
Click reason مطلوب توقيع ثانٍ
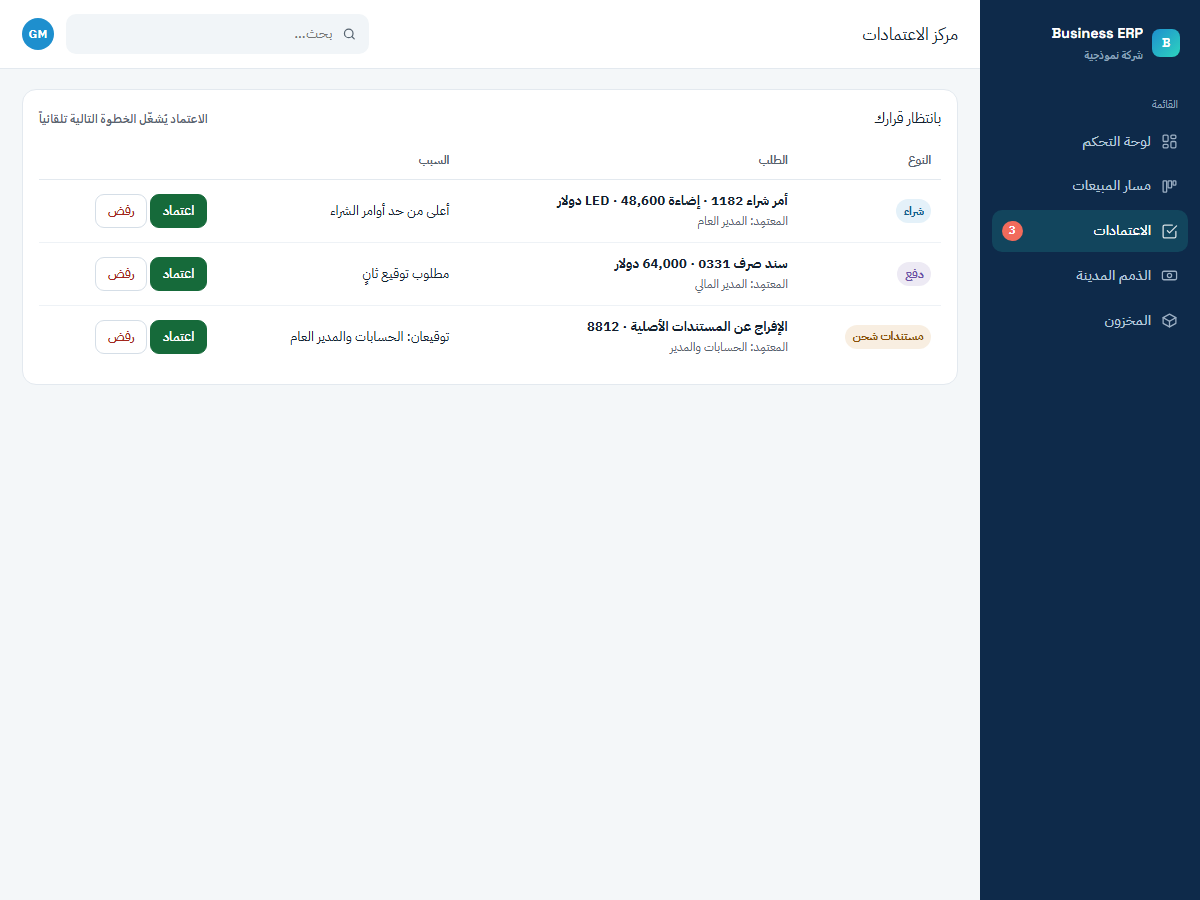[x=406, y=274]
